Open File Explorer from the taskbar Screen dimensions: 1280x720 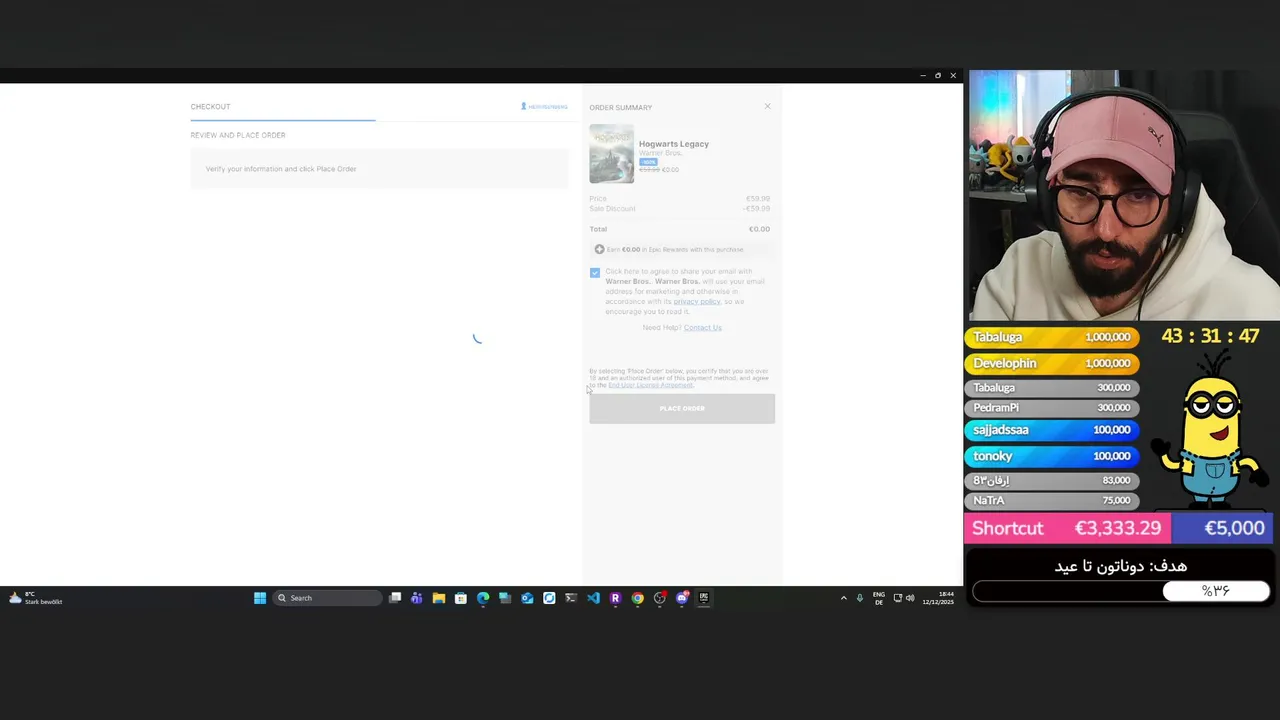[439, 598]
